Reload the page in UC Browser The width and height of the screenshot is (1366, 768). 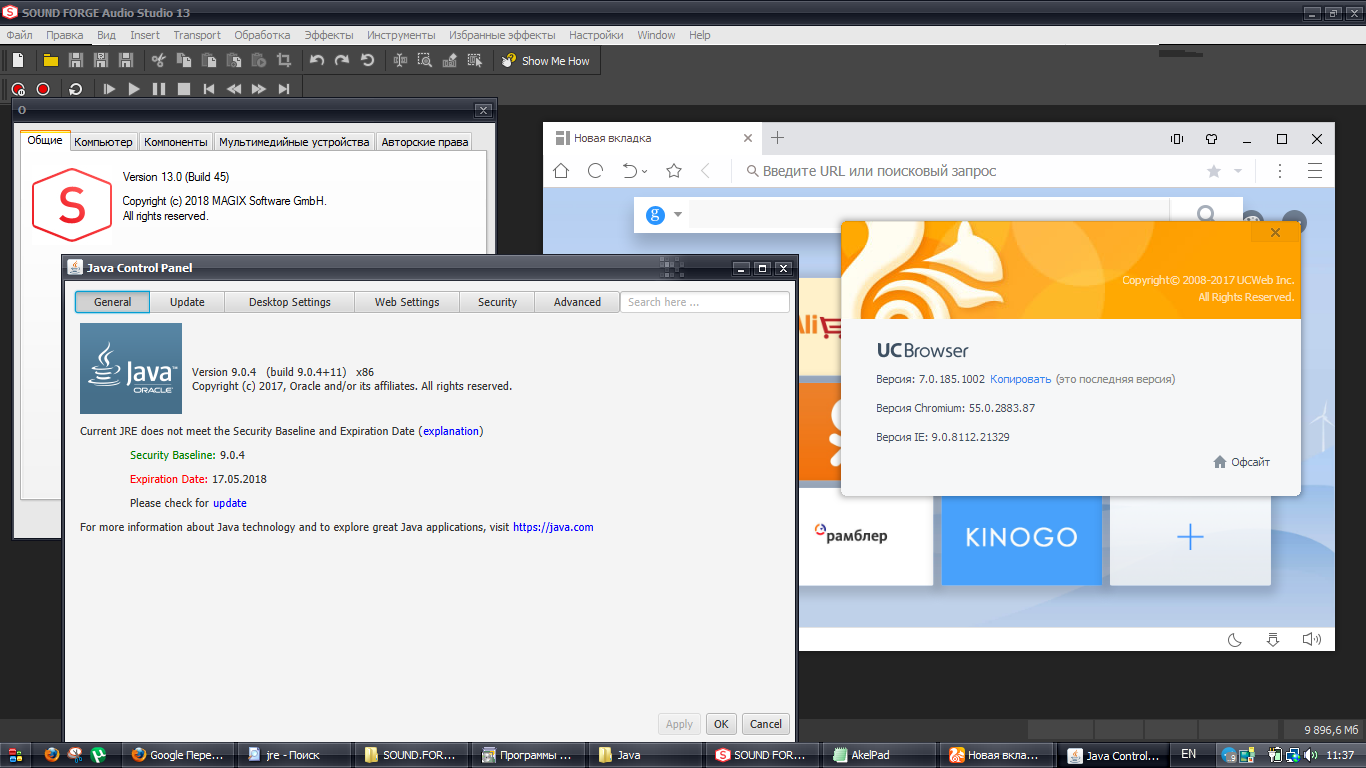[595, 171]
